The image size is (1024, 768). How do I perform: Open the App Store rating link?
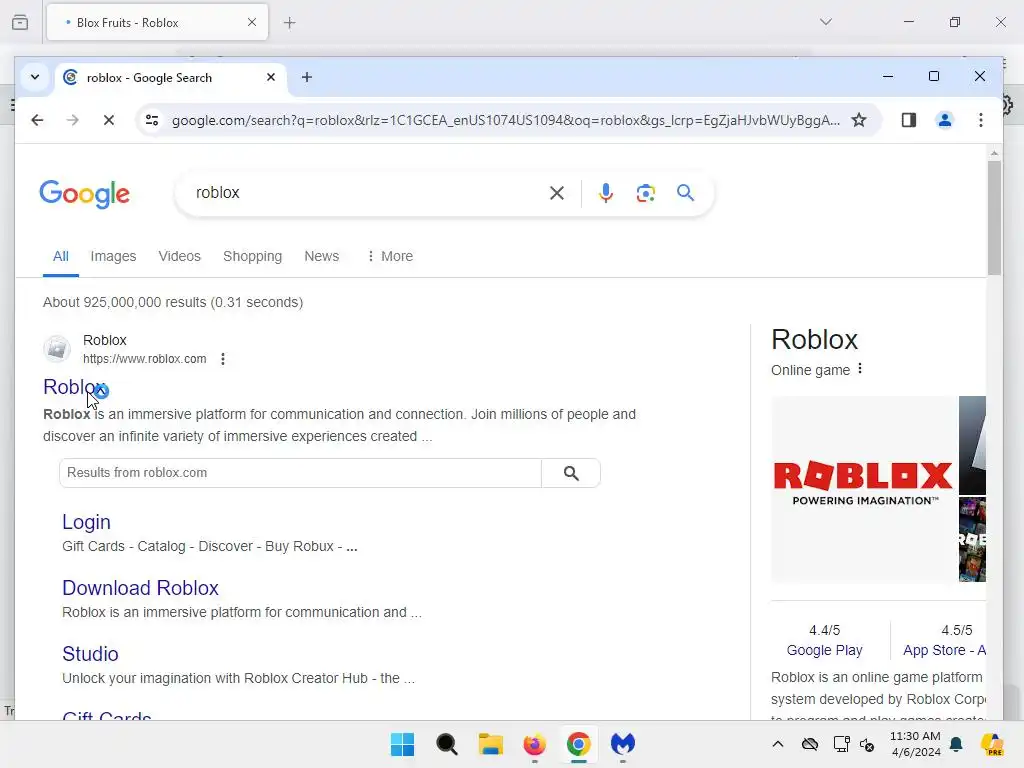click(x=944, y=650)
